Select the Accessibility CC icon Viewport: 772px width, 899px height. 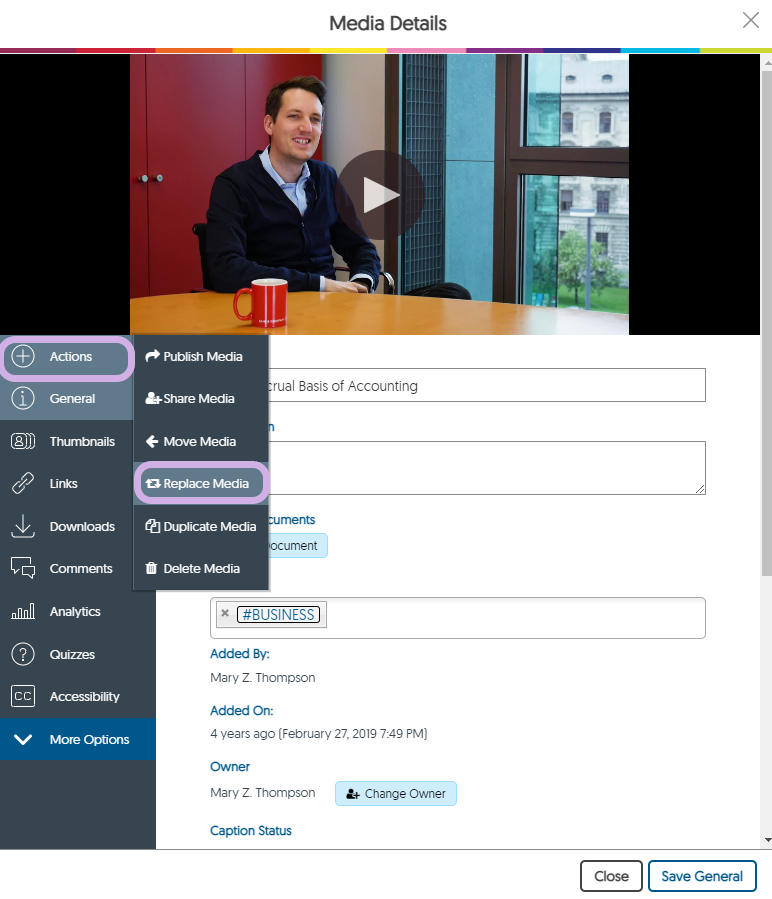23,697
